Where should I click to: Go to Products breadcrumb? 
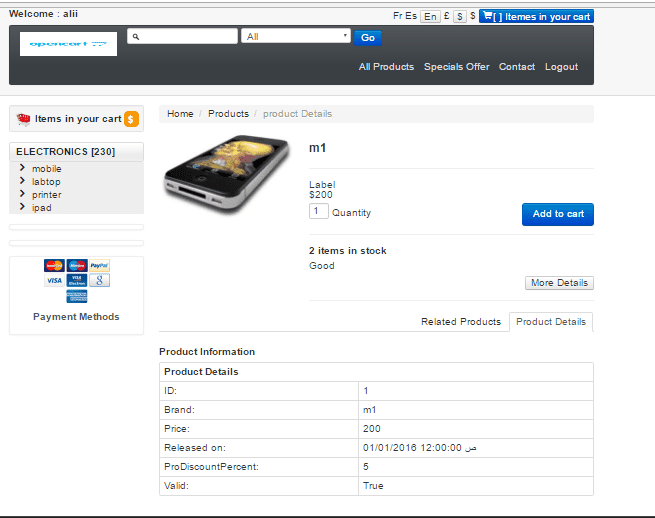(x=228, y=114)
